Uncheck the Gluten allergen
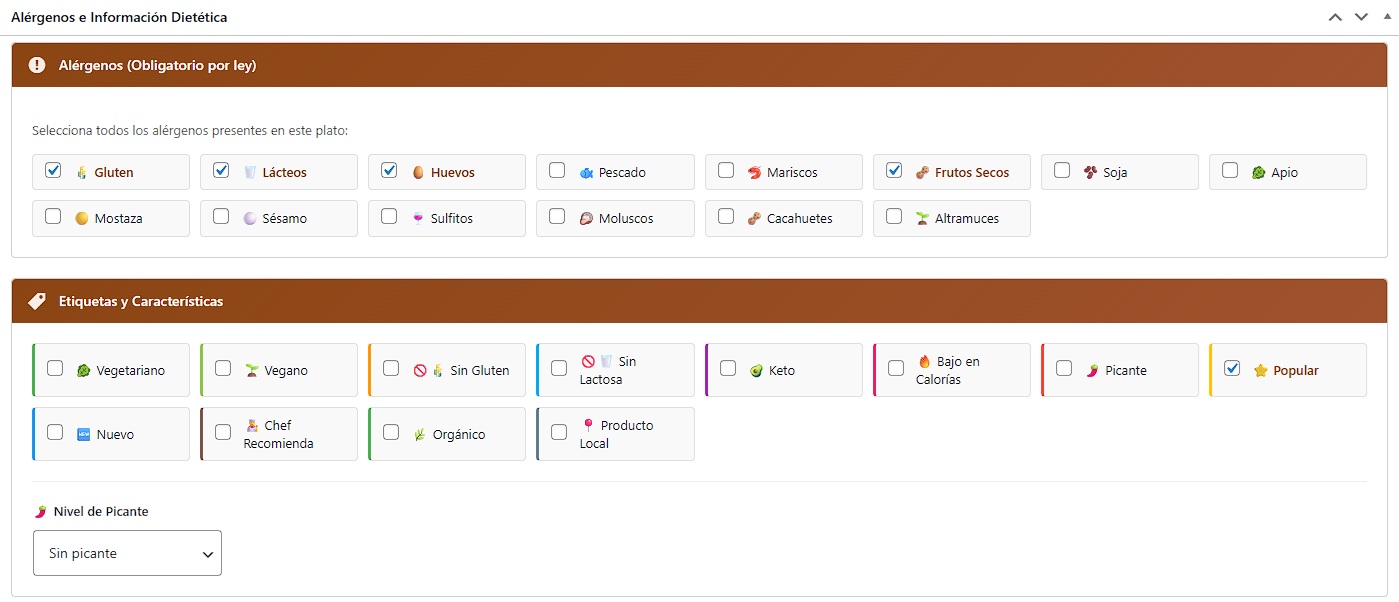 click(52, 171)
